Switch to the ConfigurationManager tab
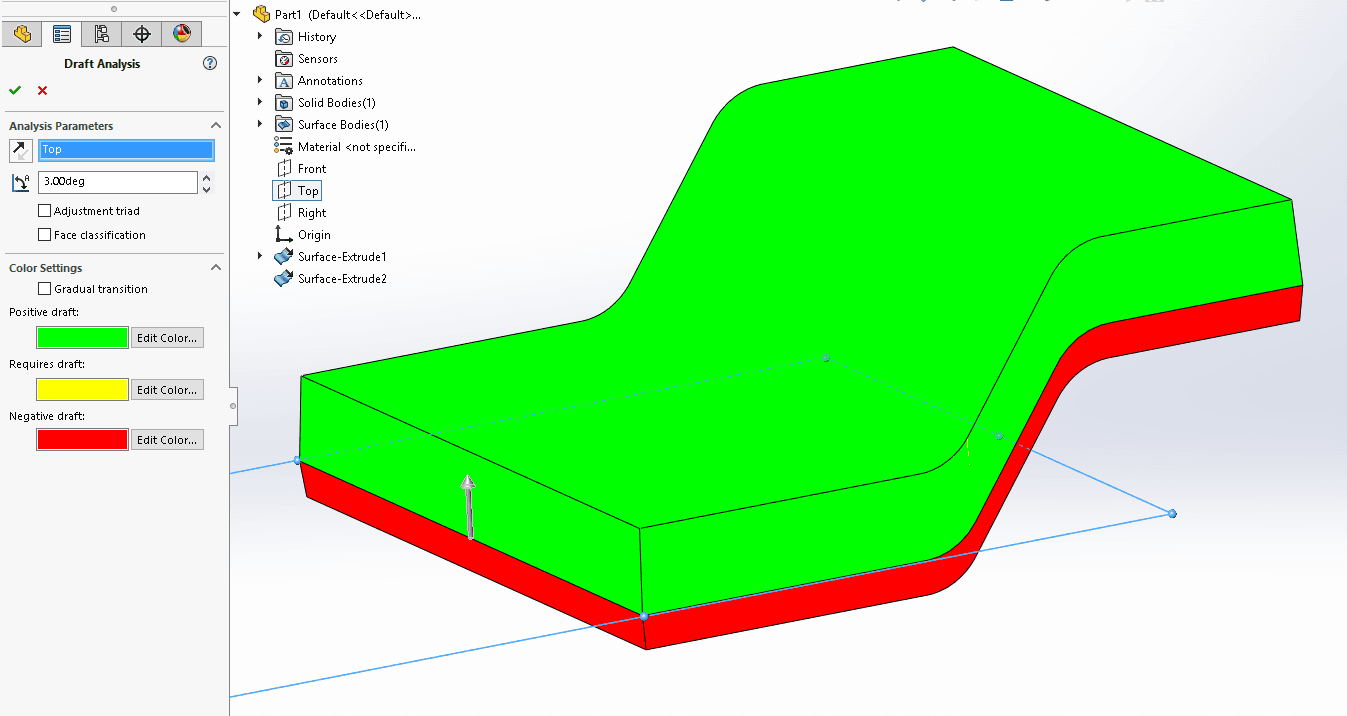1347x716 pixels. 102,34
